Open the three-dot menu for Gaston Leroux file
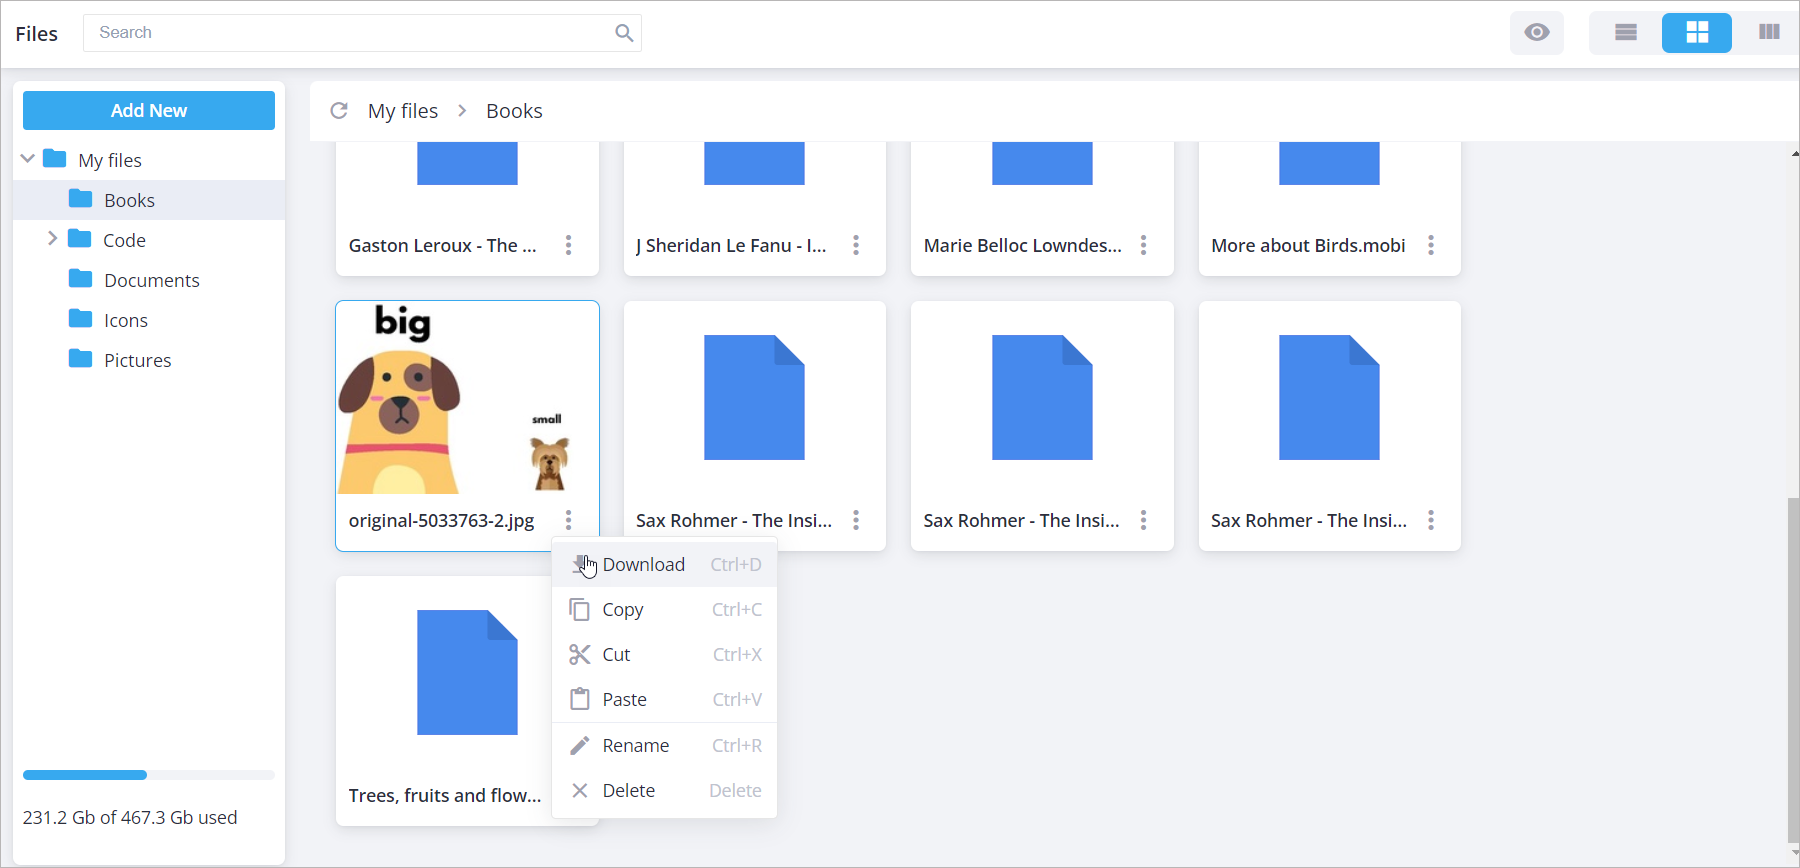The image size is (1800, 868). (568, 245)
